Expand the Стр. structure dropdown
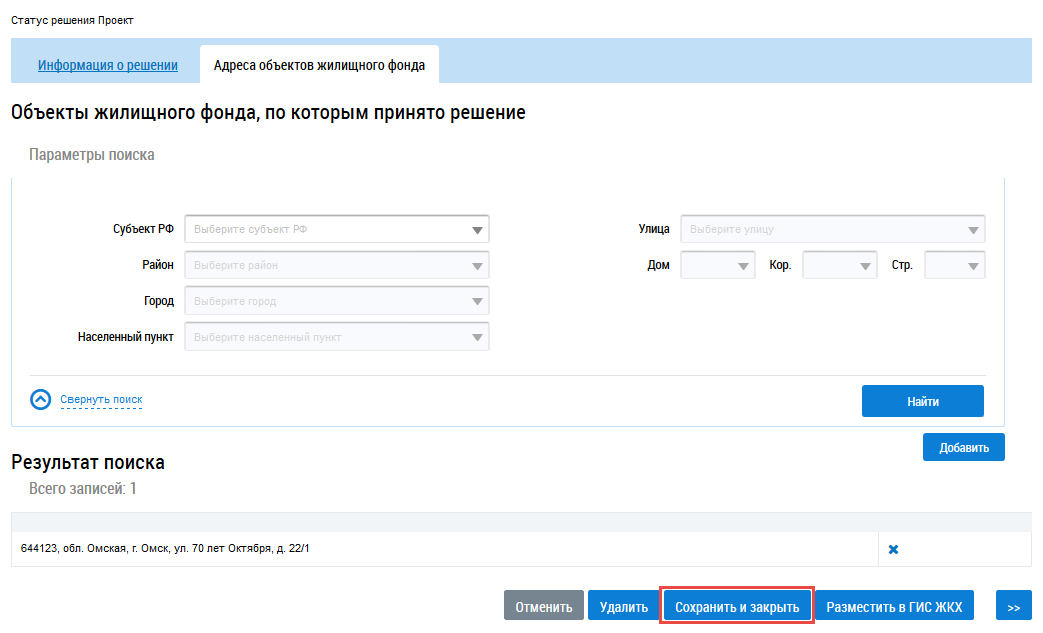This screenshot has width=1043, height=633. (954, 265)
